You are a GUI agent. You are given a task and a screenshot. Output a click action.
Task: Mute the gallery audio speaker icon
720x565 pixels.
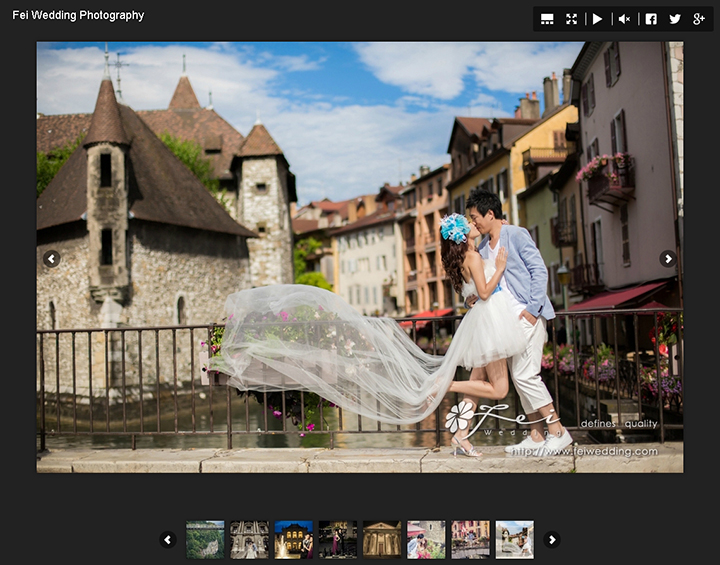624,19
